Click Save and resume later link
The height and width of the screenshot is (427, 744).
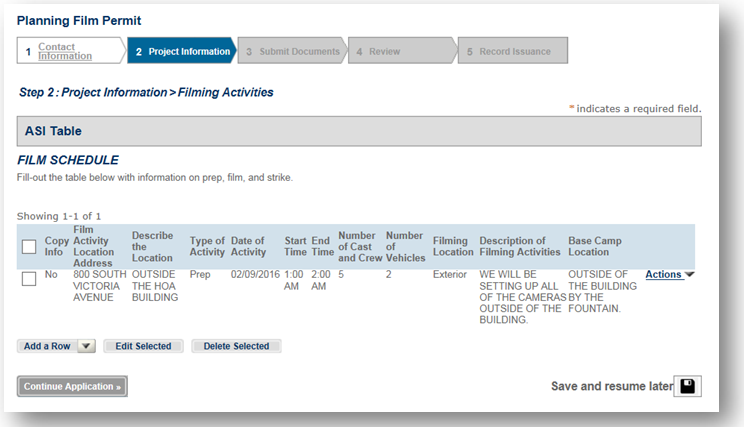pyautogui.click(x=611, y=386)
